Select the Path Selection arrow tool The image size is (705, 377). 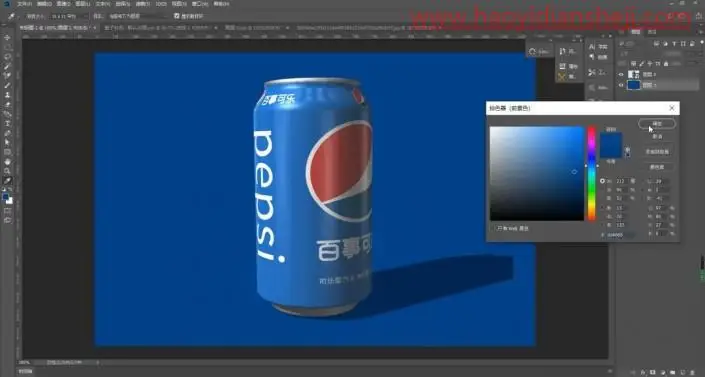pos(7,142)
